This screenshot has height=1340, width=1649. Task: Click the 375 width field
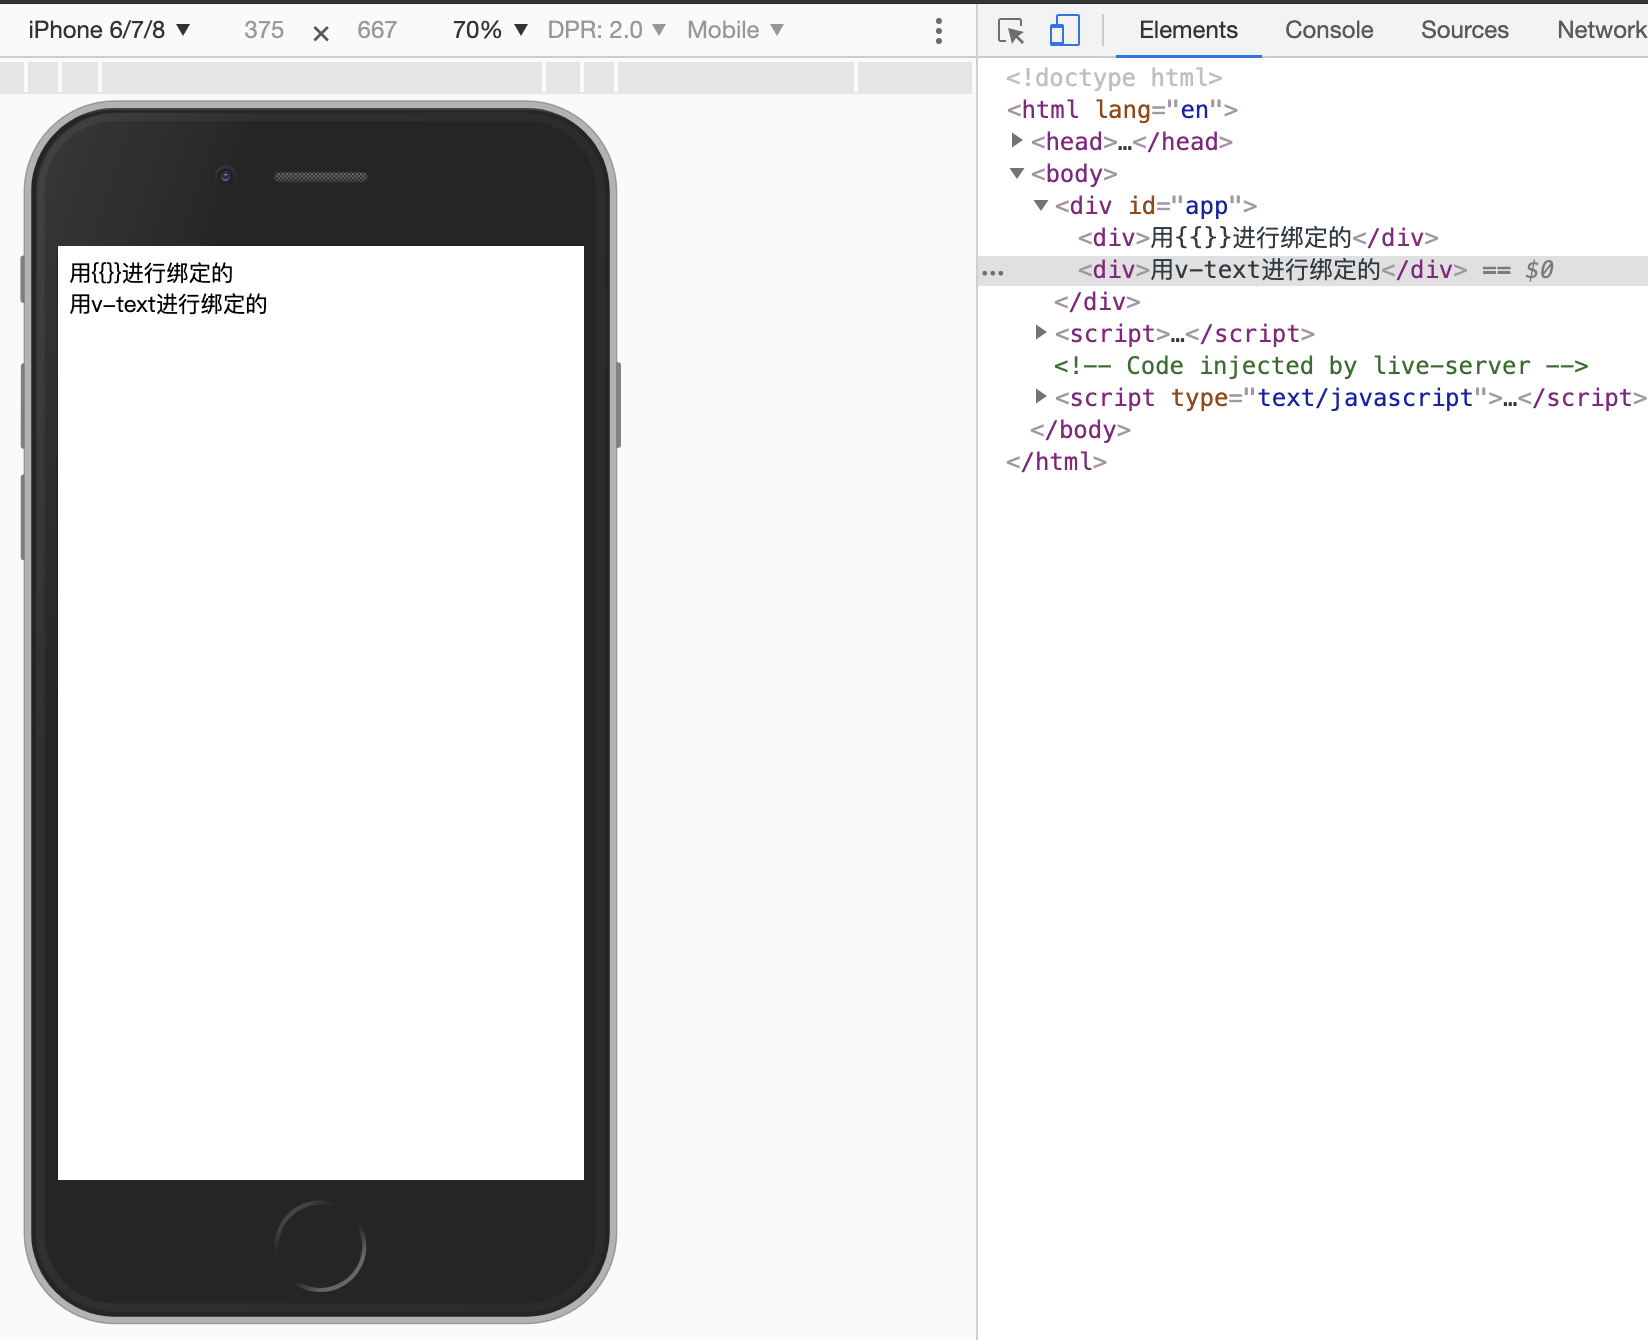[x=264, y=30]
